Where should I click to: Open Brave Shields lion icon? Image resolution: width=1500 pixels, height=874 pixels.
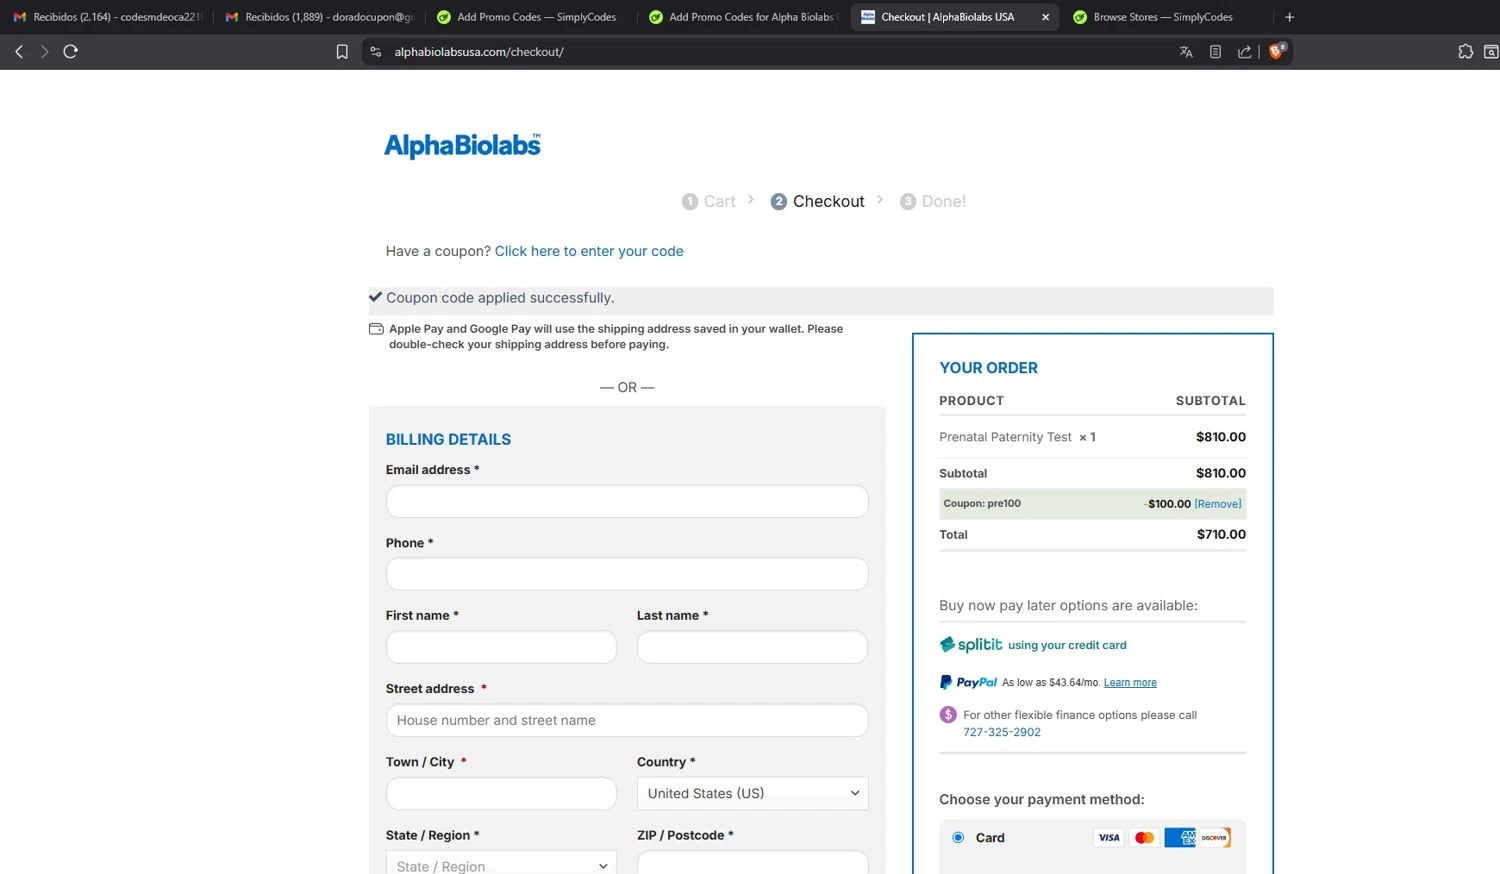coord(1277,51)
